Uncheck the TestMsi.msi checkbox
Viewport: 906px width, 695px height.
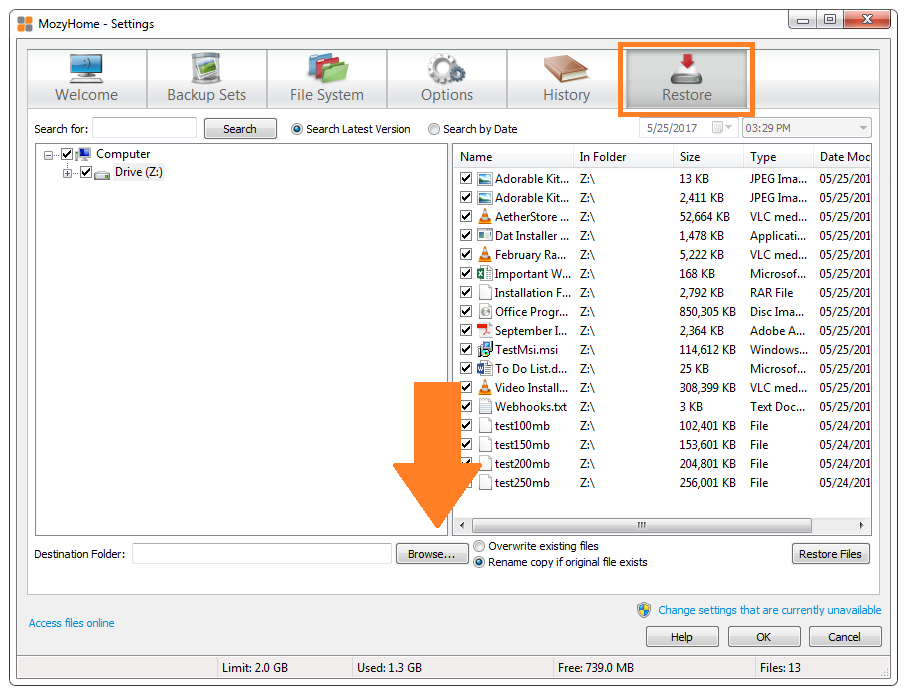(466, 349)
